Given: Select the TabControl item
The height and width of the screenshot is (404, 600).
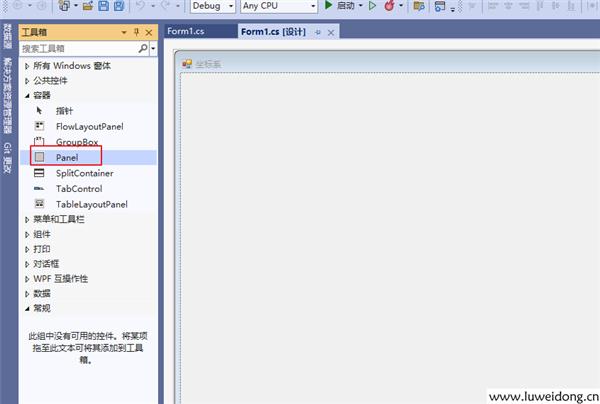Looking at the screenshot, I should 78,188.
